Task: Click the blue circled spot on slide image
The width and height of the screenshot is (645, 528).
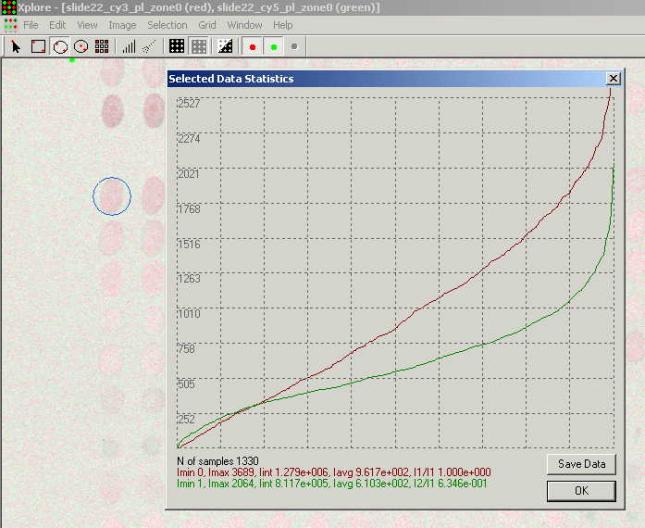Action: [112, 196]
